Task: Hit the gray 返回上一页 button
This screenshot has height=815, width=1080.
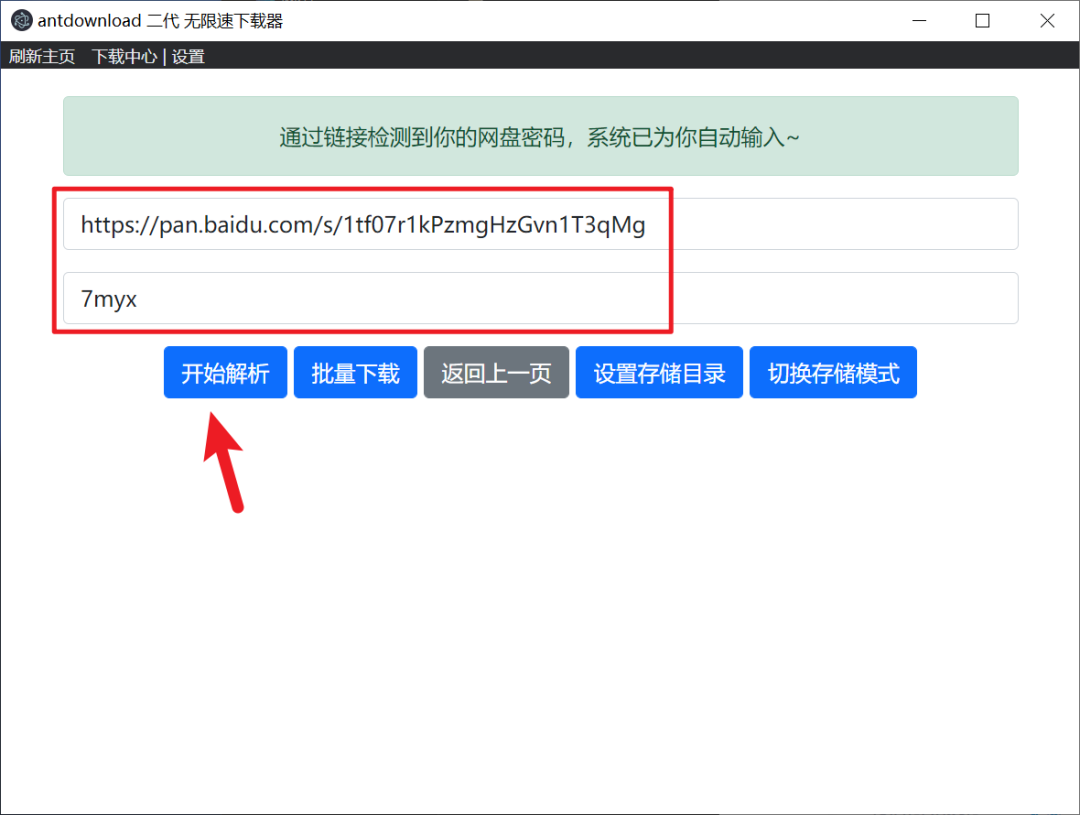Action: tap(496, 373)
